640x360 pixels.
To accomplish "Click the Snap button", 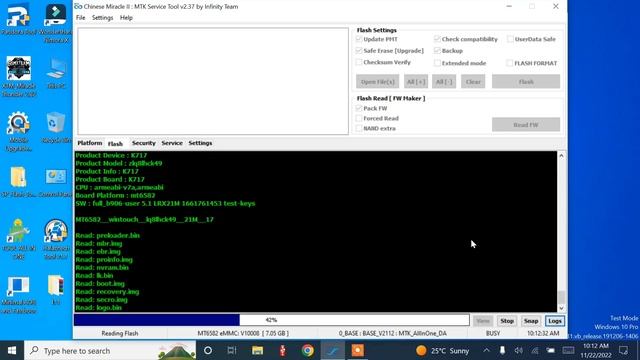I will tap(531, 321).
